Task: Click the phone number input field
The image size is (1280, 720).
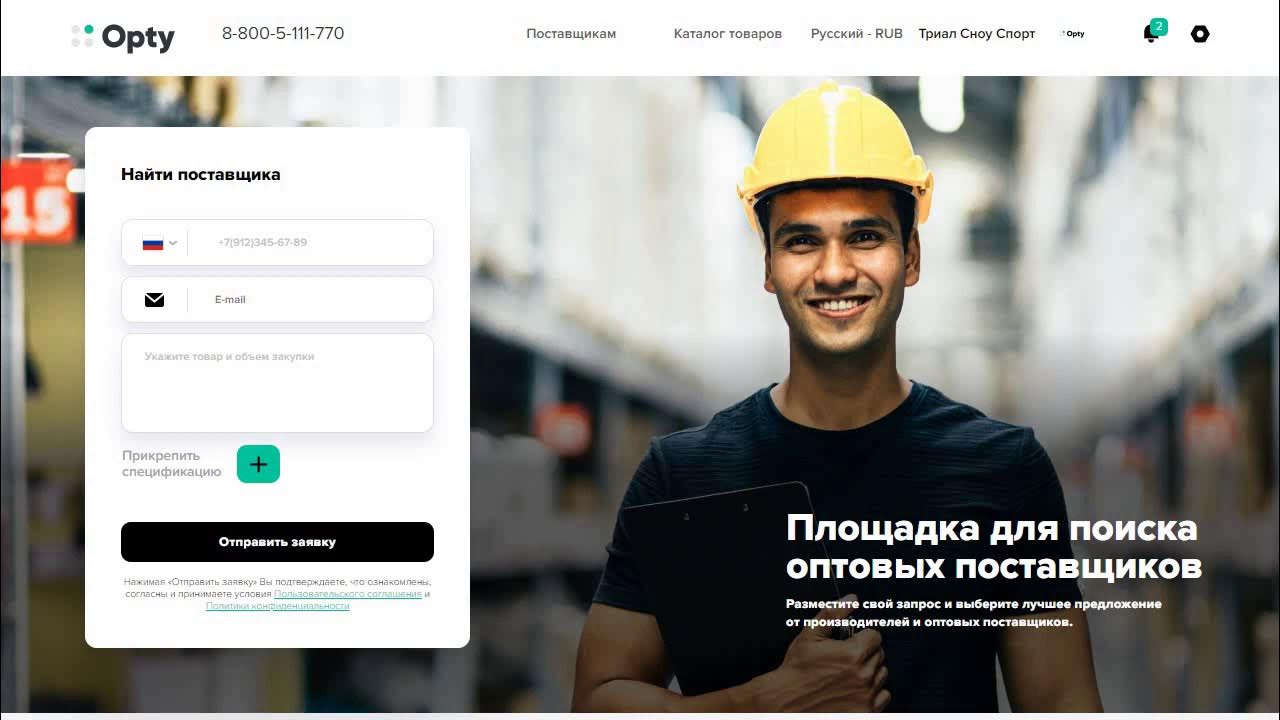Action: point(310,243)
